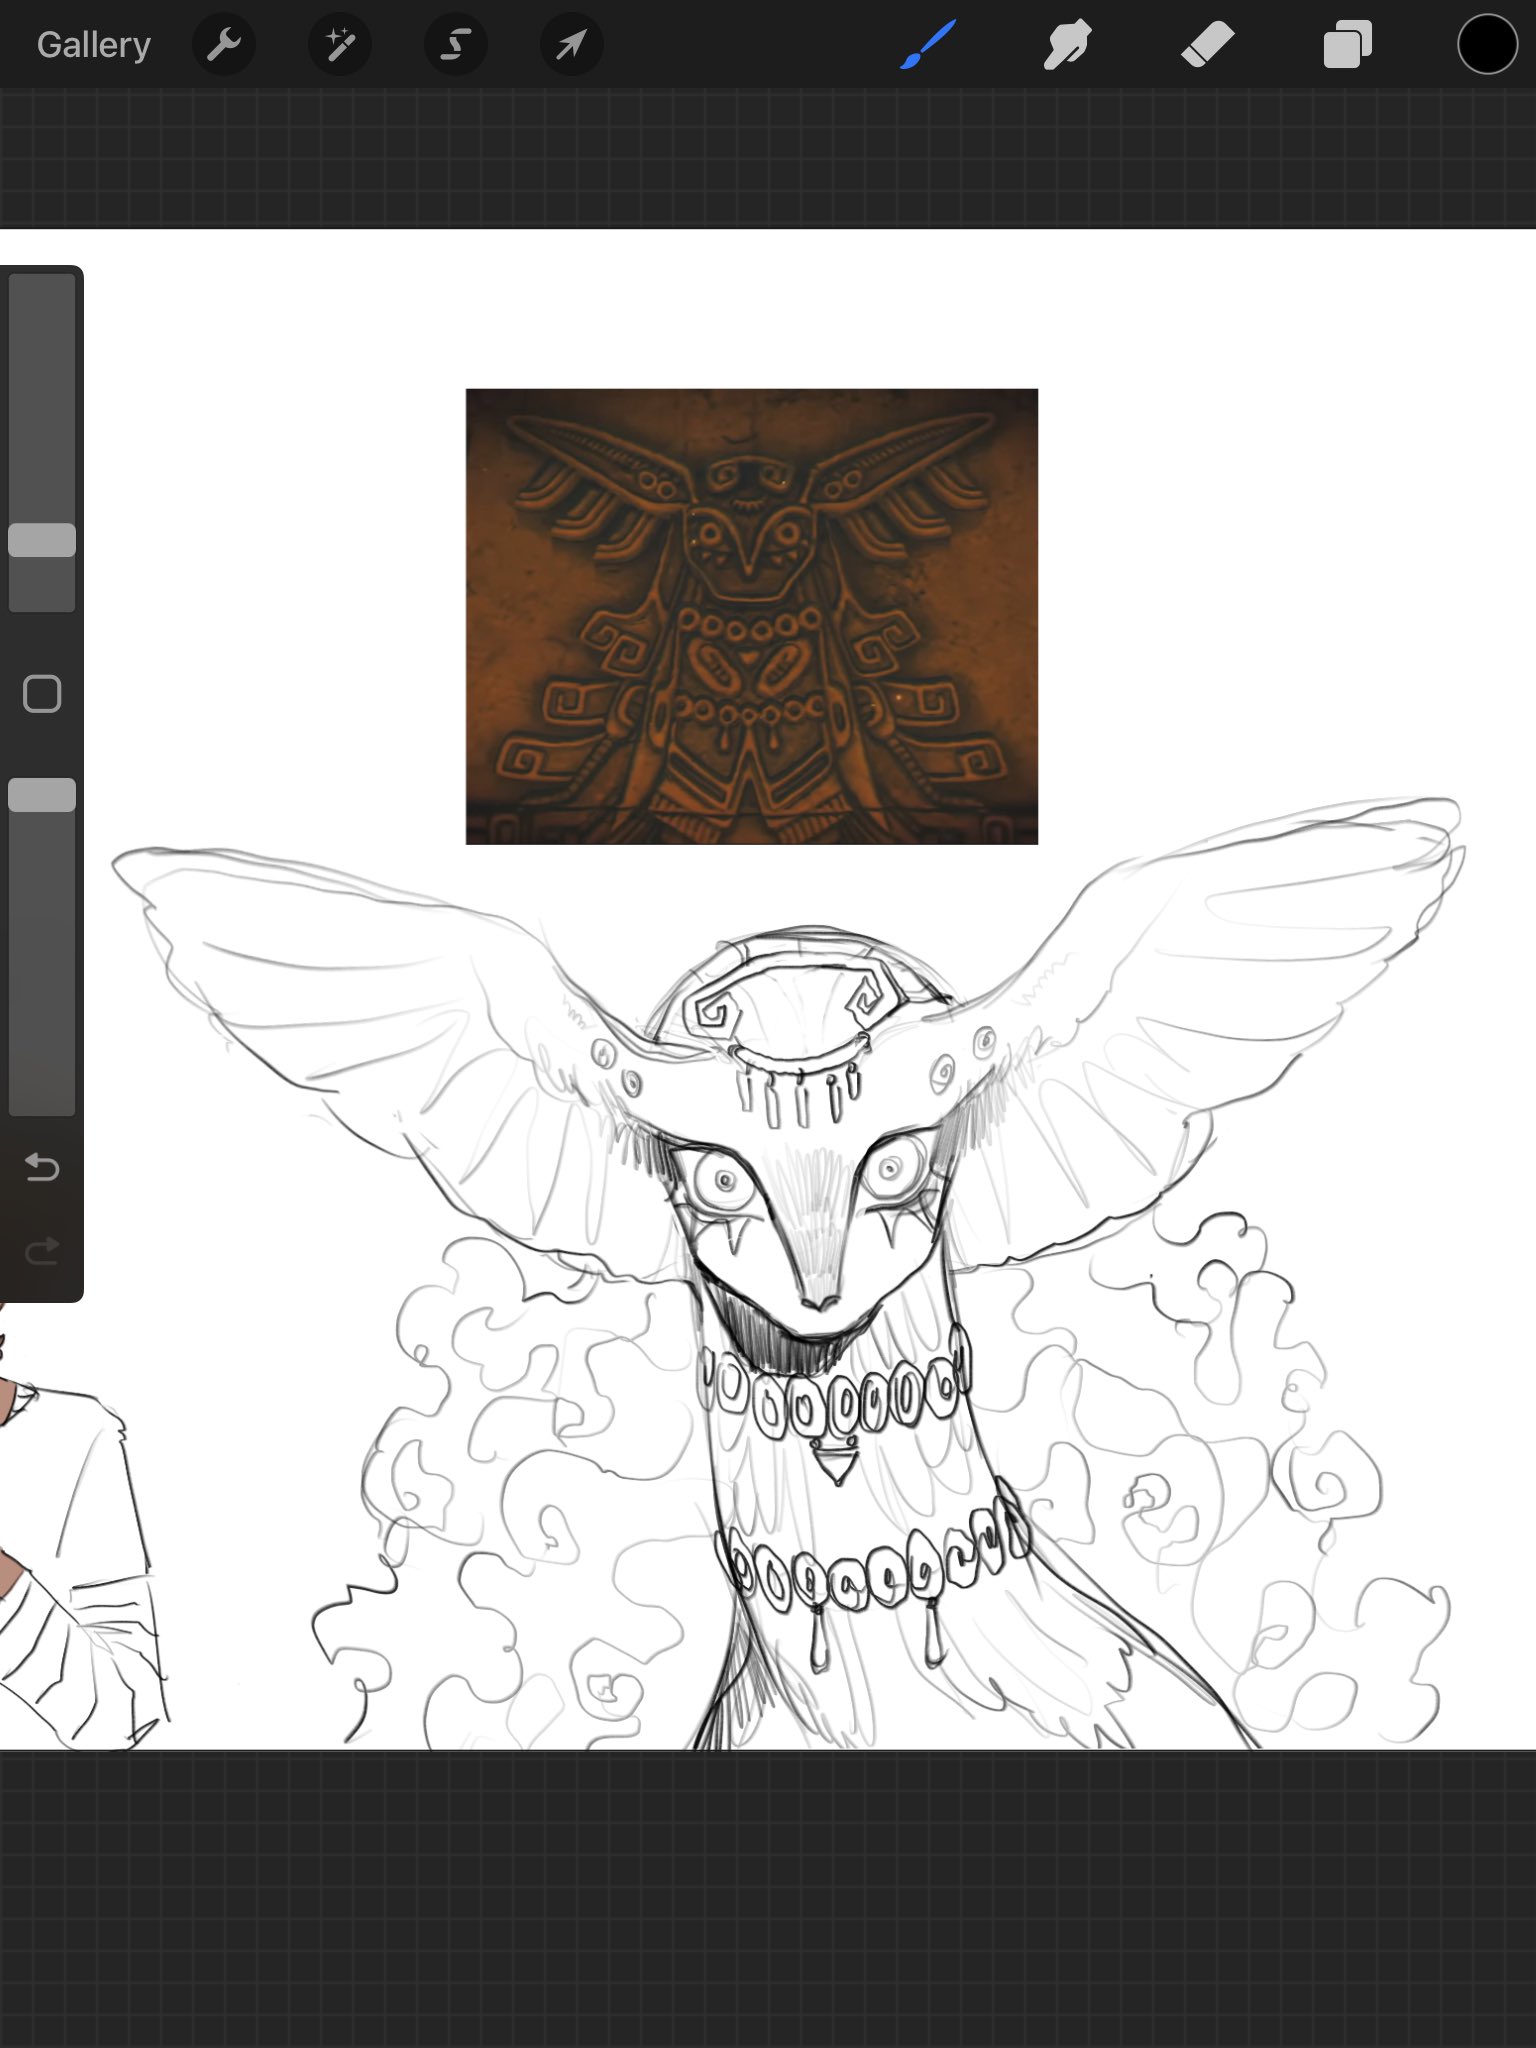Return to the Gallery

pyautogui.click(x=94, y=45)
